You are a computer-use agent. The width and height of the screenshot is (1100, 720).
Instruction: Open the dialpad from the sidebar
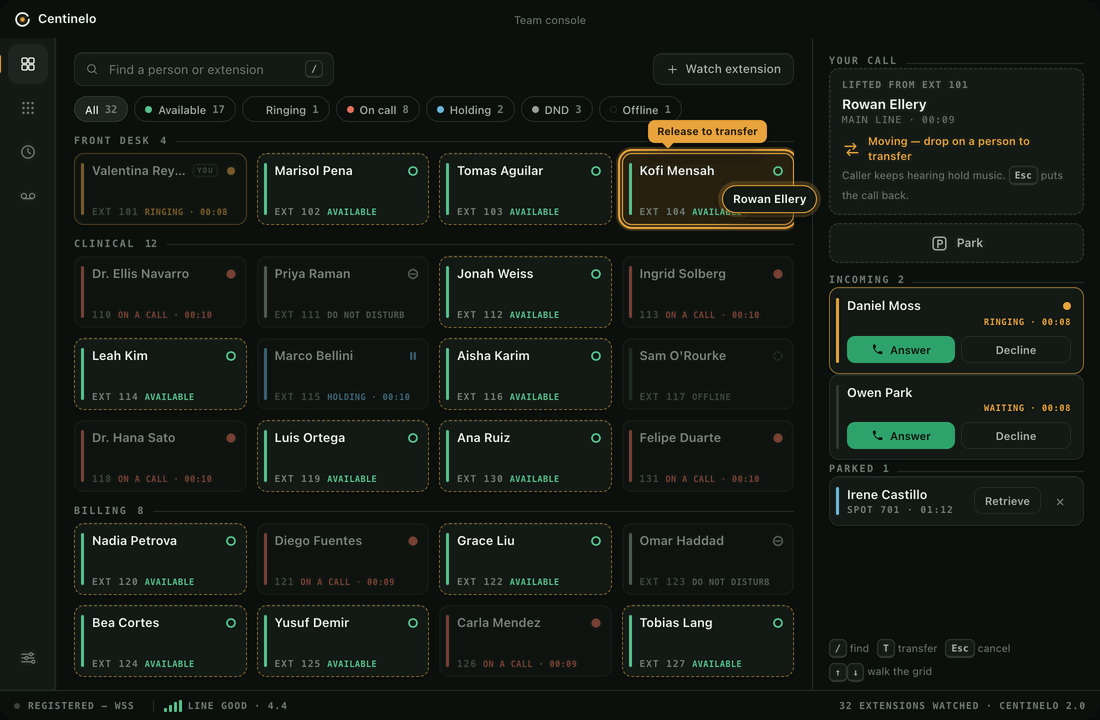(x=28, y=108)
